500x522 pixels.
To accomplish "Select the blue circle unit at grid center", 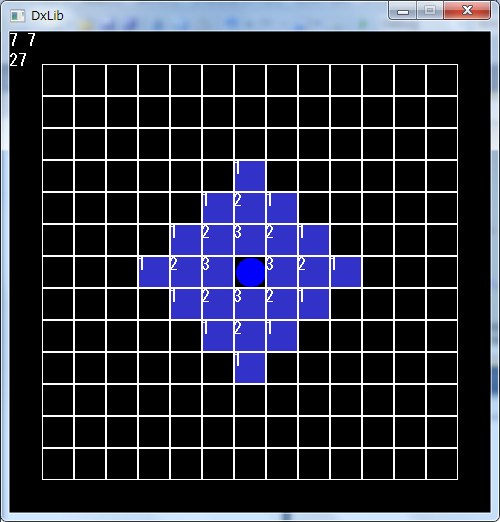I will click(x=250, y=272).
